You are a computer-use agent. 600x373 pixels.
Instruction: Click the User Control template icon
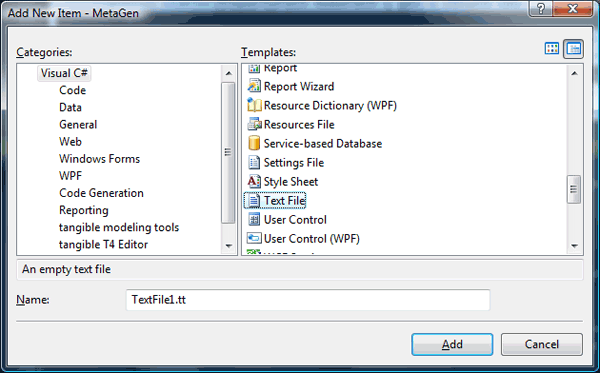tap(254, 220)
